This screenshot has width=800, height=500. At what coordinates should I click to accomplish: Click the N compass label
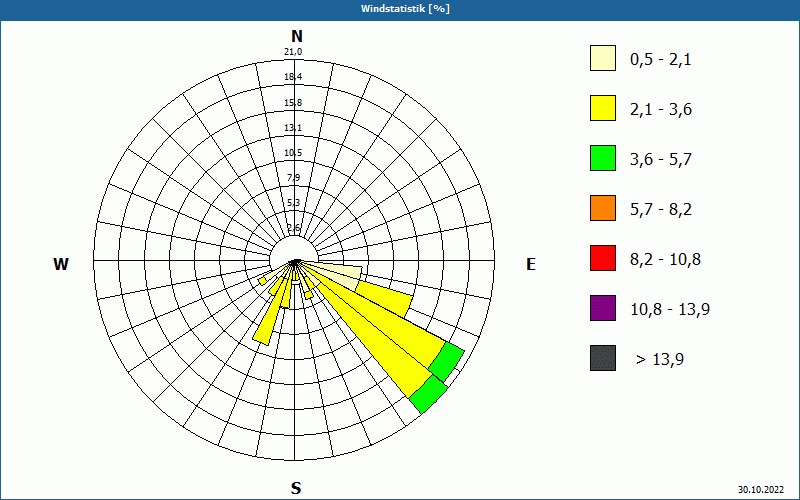[296, 36]
